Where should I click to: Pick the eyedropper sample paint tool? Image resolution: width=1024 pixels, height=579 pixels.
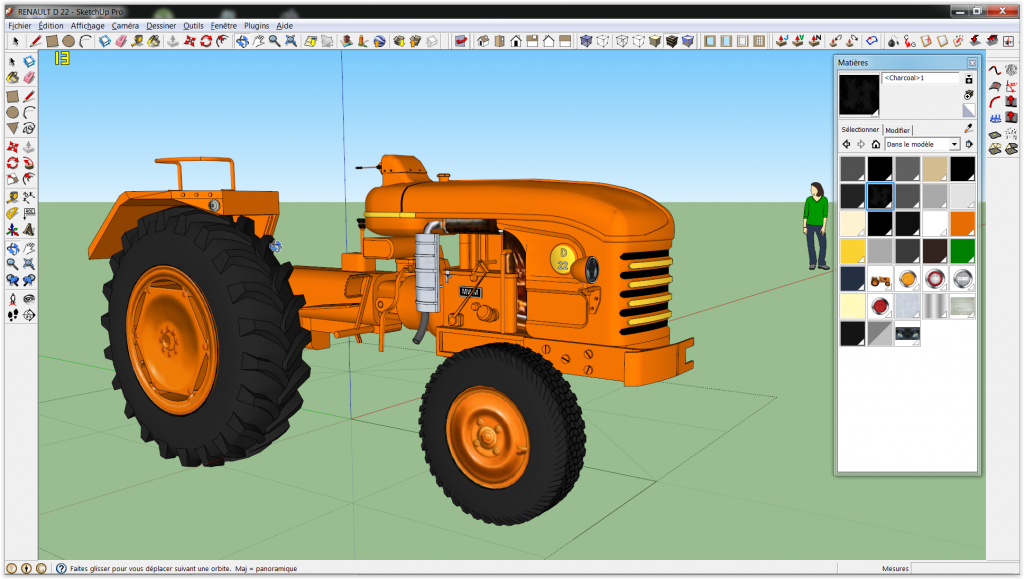968,129
